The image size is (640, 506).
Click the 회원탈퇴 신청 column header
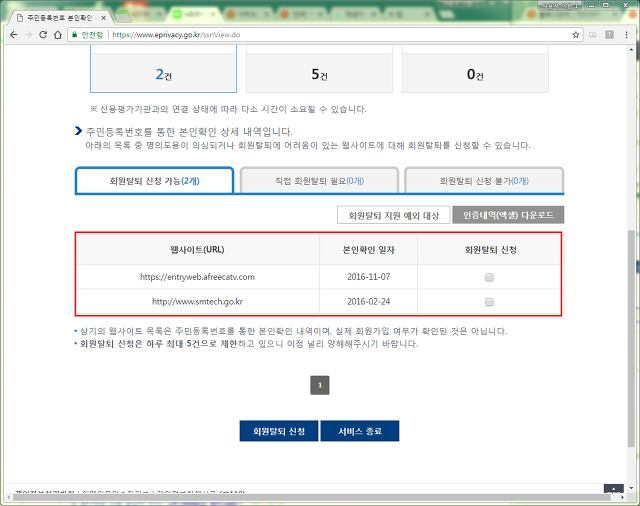[x=490, y=250]
